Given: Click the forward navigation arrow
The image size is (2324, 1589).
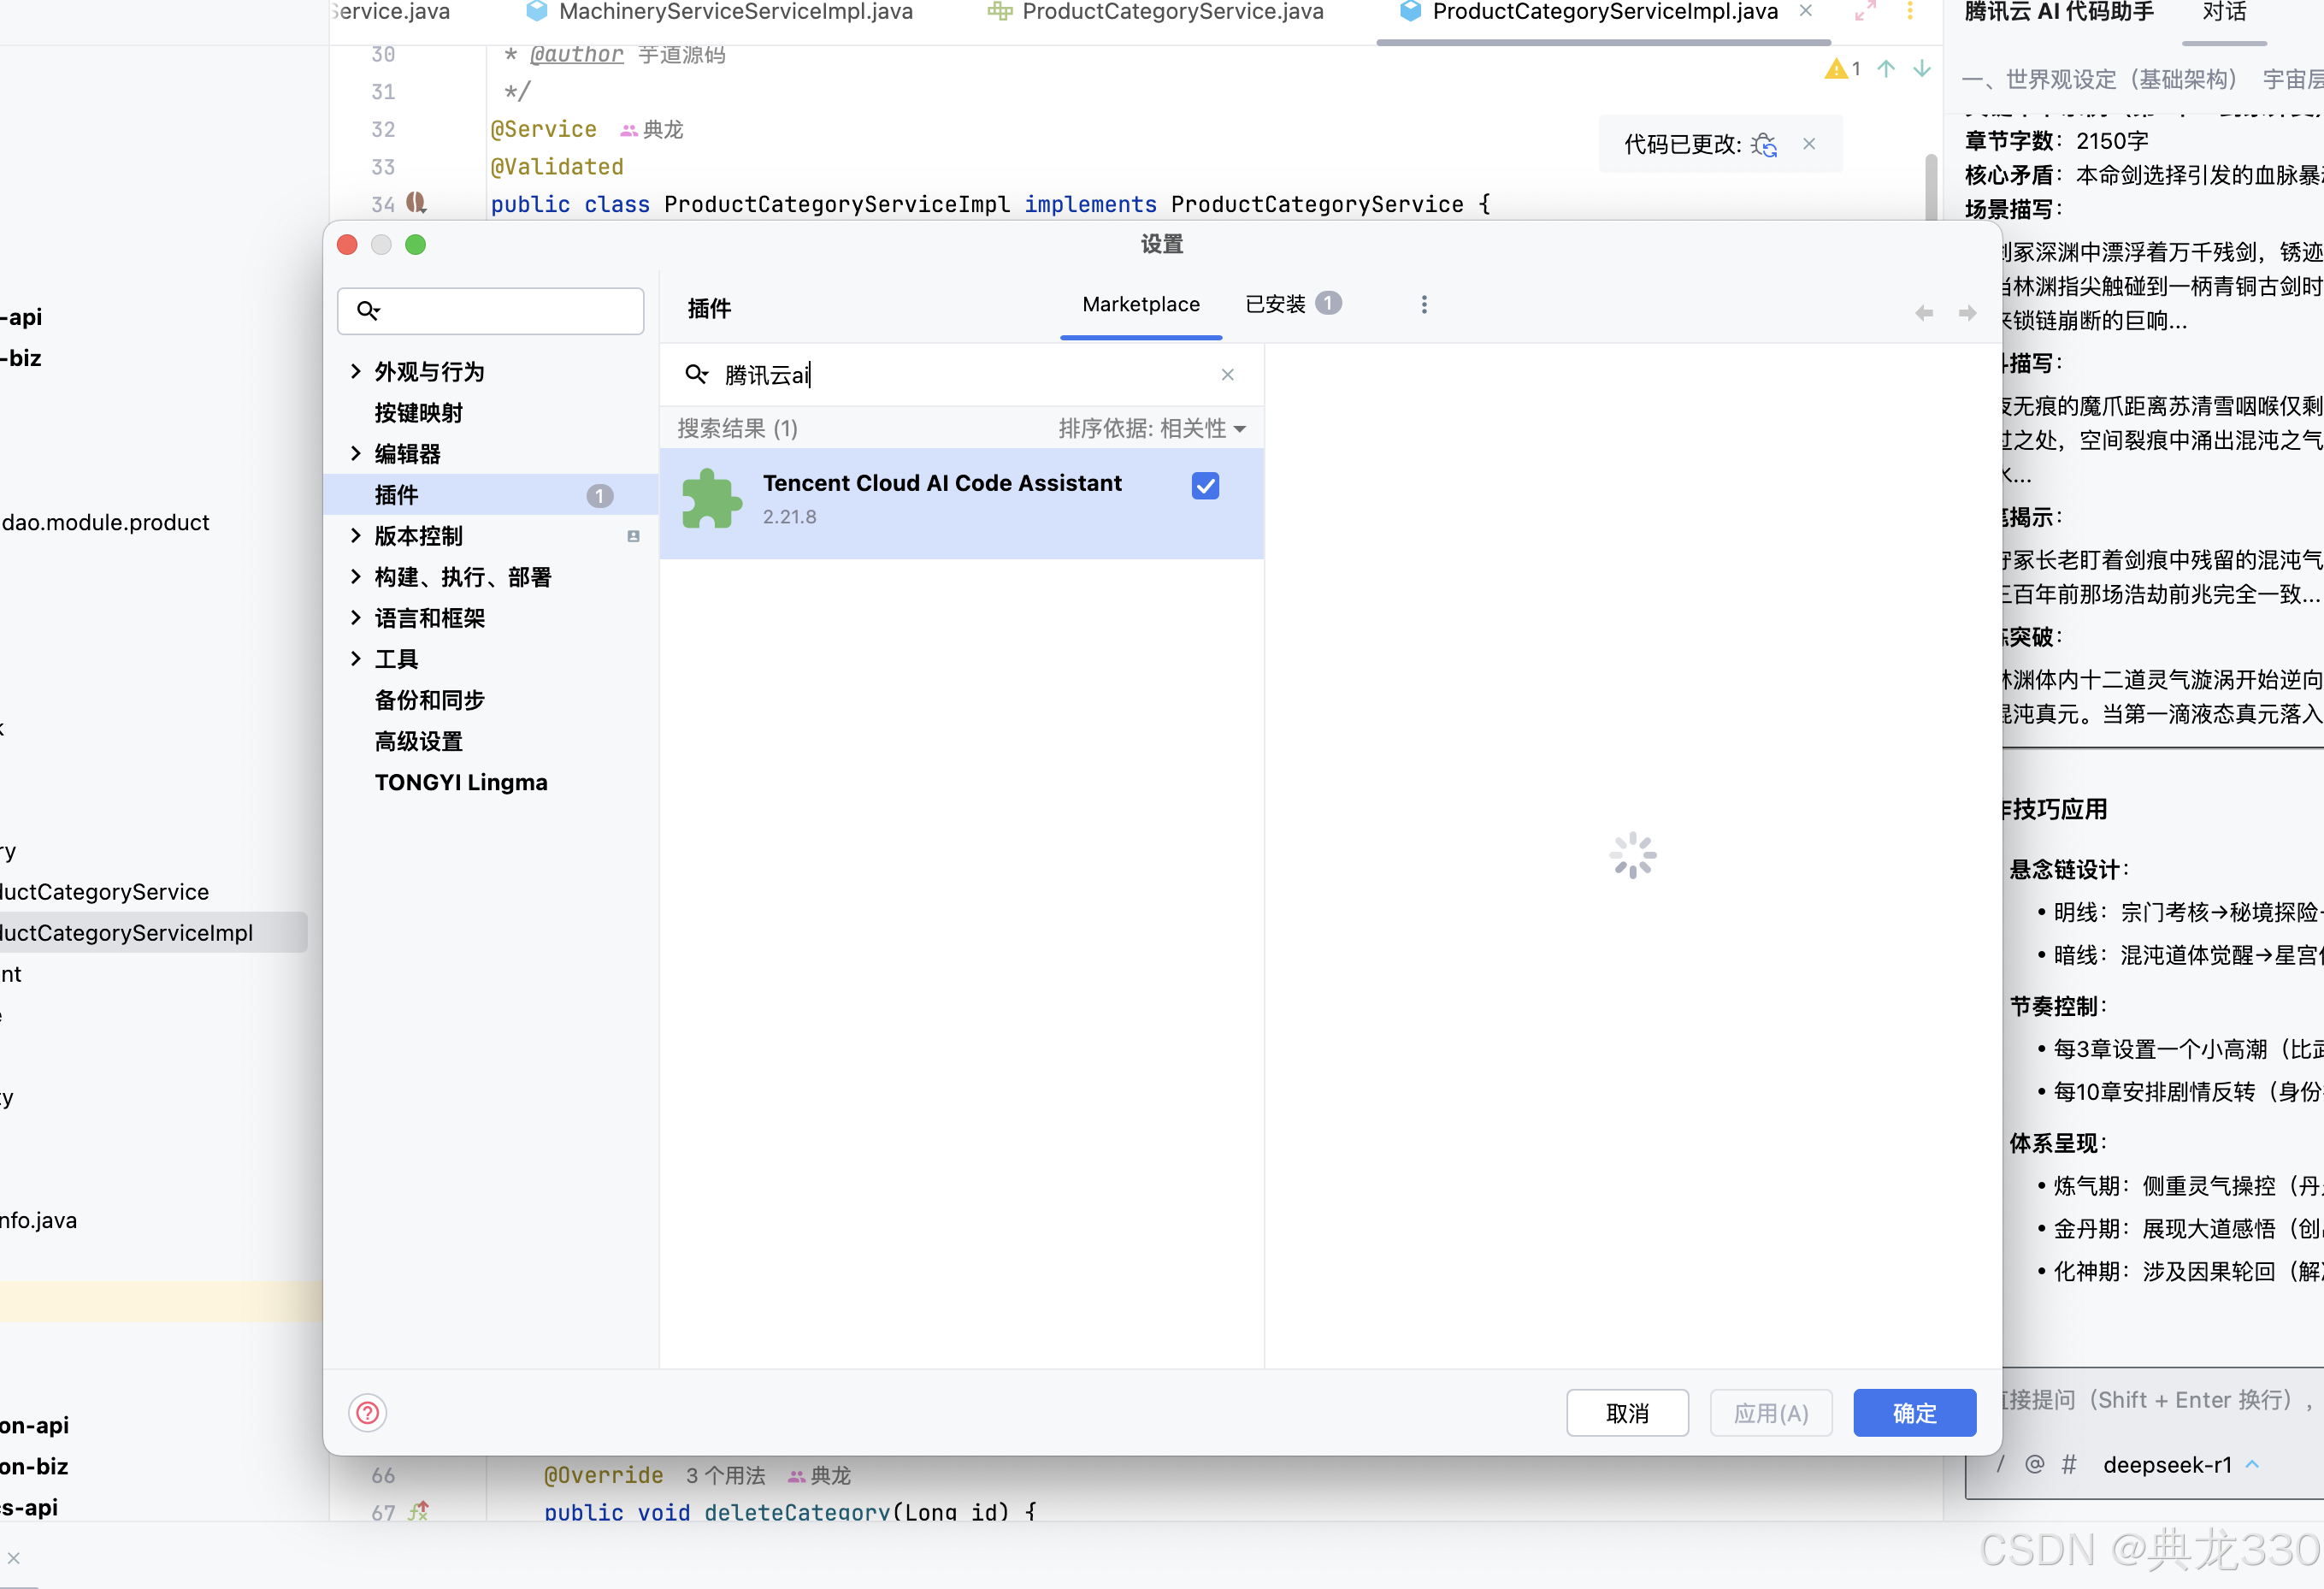Looking at the screenshot, I should pyautogui.click(x=1967, y=313).
